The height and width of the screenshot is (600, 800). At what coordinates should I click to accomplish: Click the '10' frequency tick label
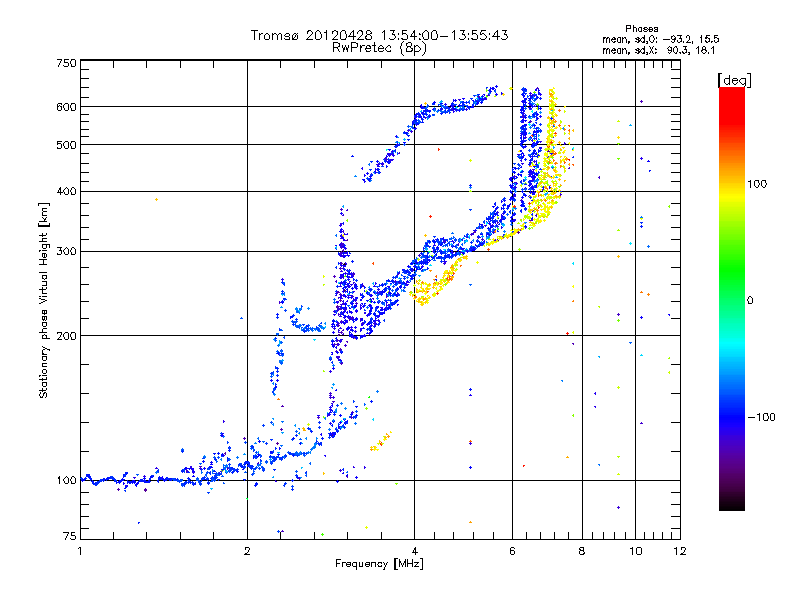pos(636,551)
